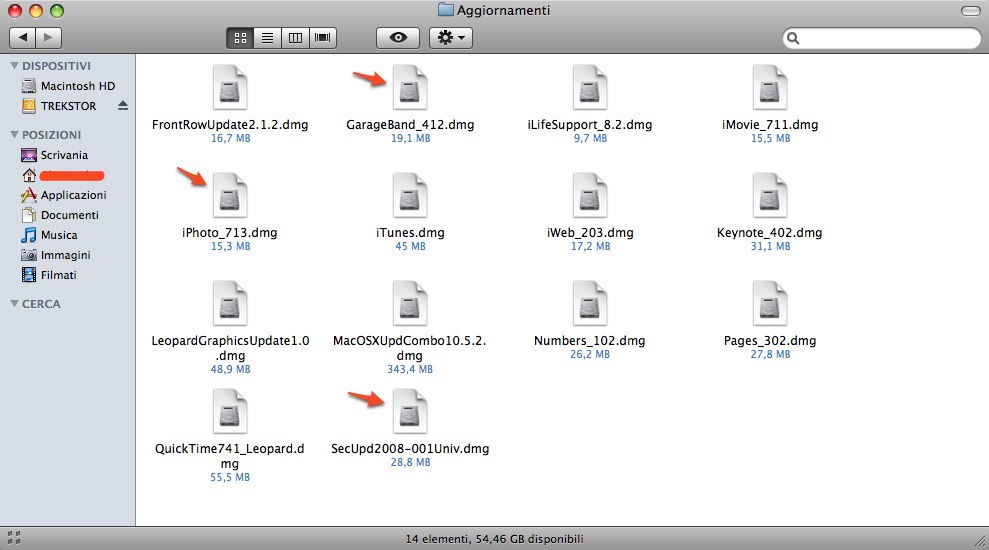Eject the TREKSTOR drive
Viewport: 989px width, 550px height.
pos(123,105)
